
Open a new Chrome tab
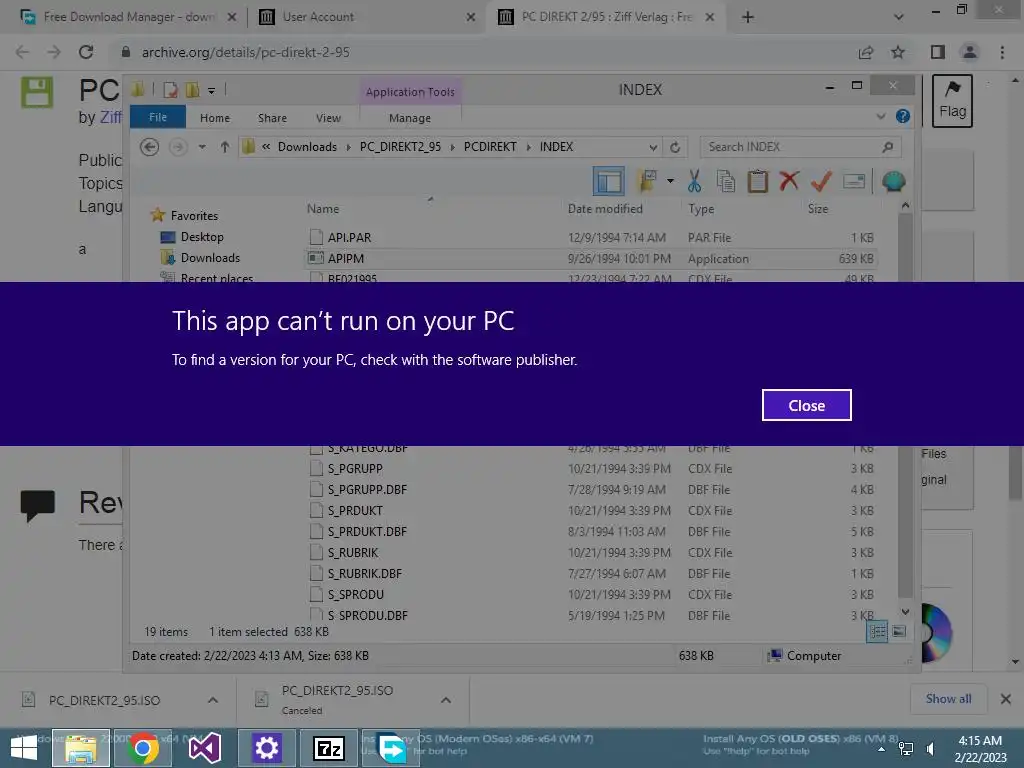point(748,18)
